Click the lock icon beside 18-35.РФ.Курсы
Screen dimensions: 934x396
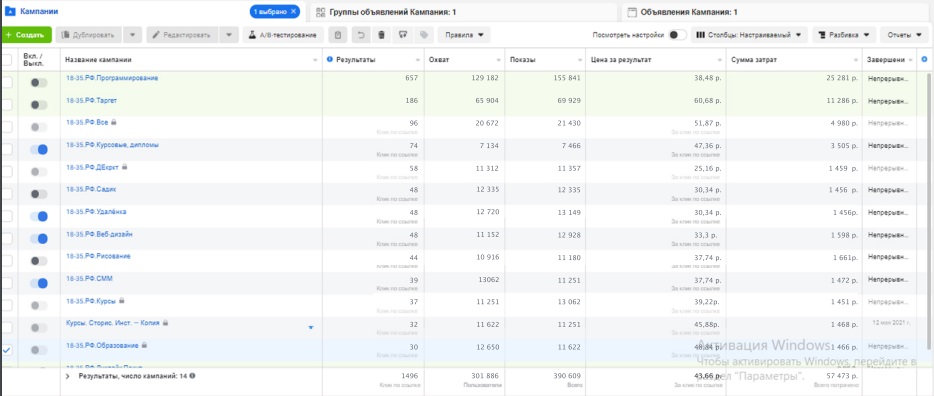(122, 301)
